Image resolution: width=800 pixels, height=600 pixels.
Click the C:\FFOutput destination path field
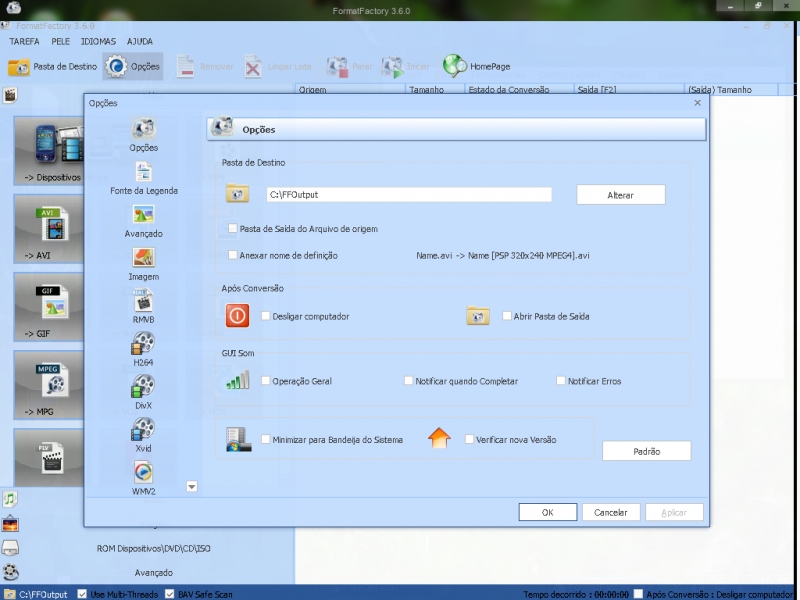[409, 194]
